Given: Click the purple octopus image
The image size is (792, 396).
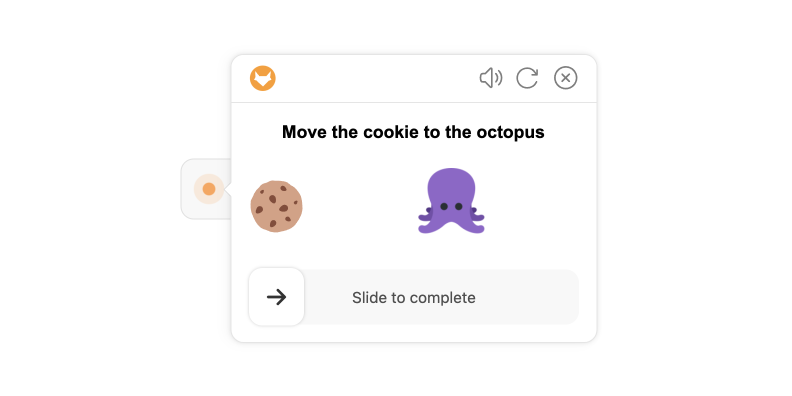Looking at the screenshot, I should coord(451,201).
